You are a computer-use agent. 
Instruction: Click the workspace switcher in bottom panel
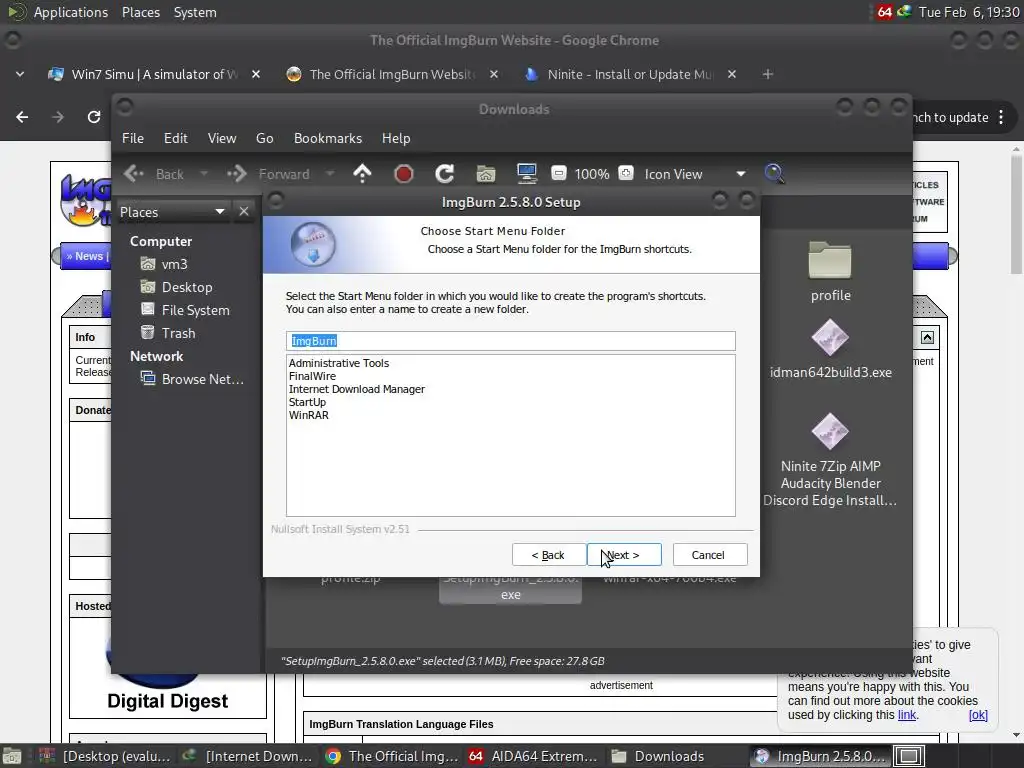[x=908, y=756]
